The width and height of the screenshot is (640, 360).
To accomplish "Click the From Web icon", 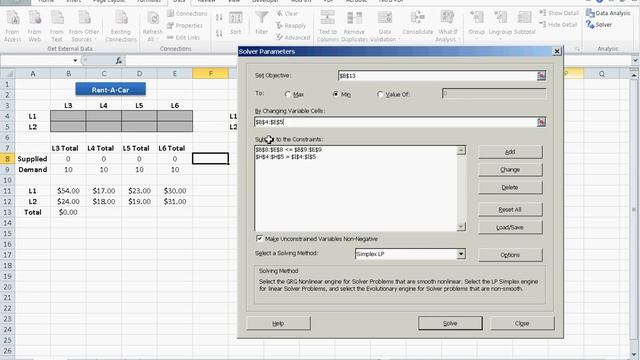I will point(35,25).
